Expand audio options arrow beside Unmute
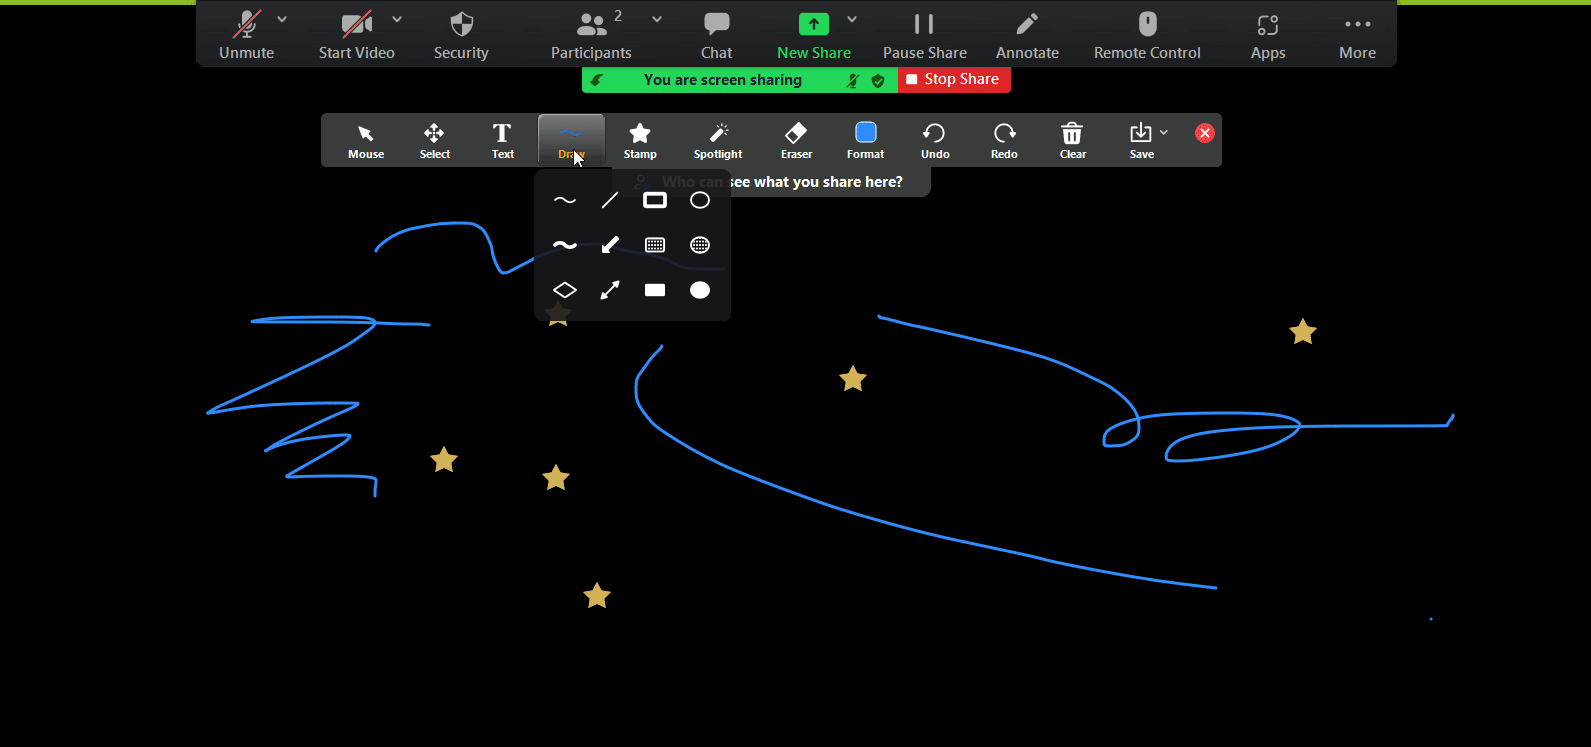This screenshot has width=1591, height=747. [x=282, y=19]
